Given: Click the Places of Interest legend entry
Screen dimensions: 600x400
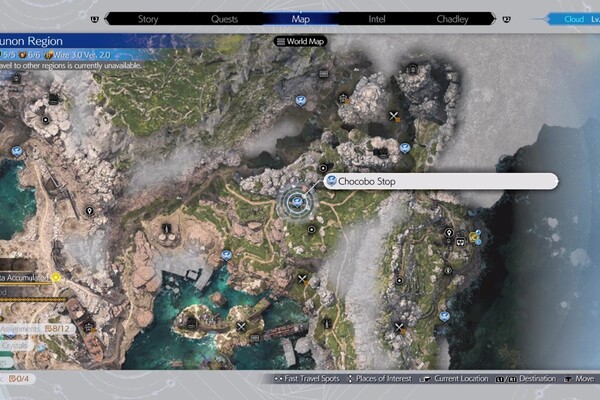Looking at the screenshot, I should (379, 379).
